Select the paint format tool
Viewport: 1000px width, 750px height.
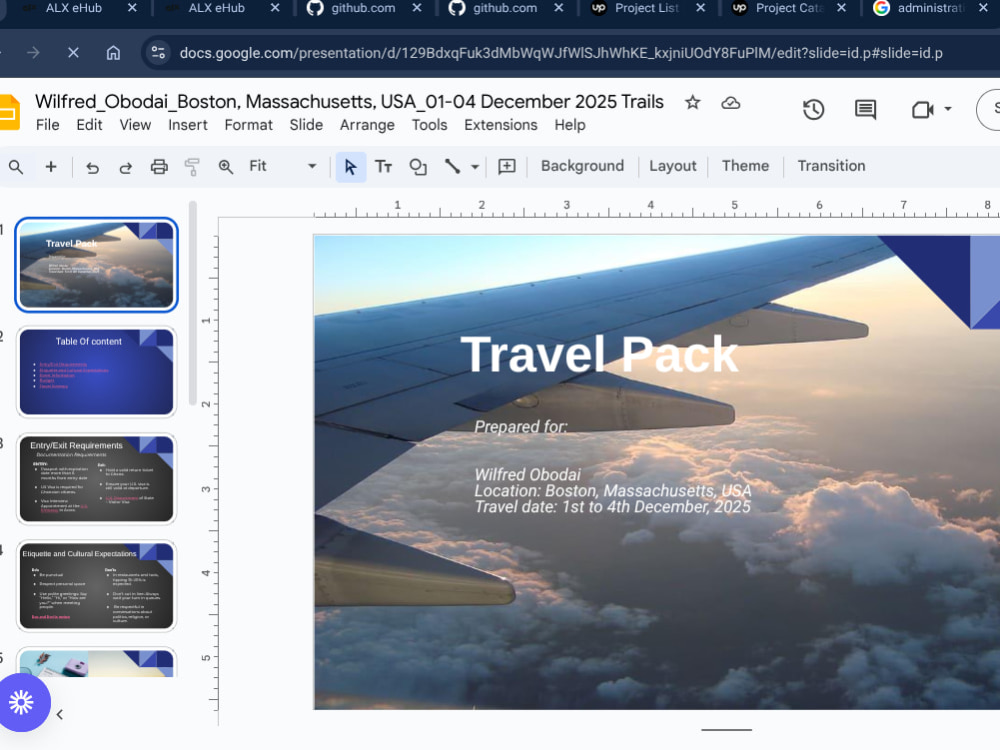pos(192,167)
